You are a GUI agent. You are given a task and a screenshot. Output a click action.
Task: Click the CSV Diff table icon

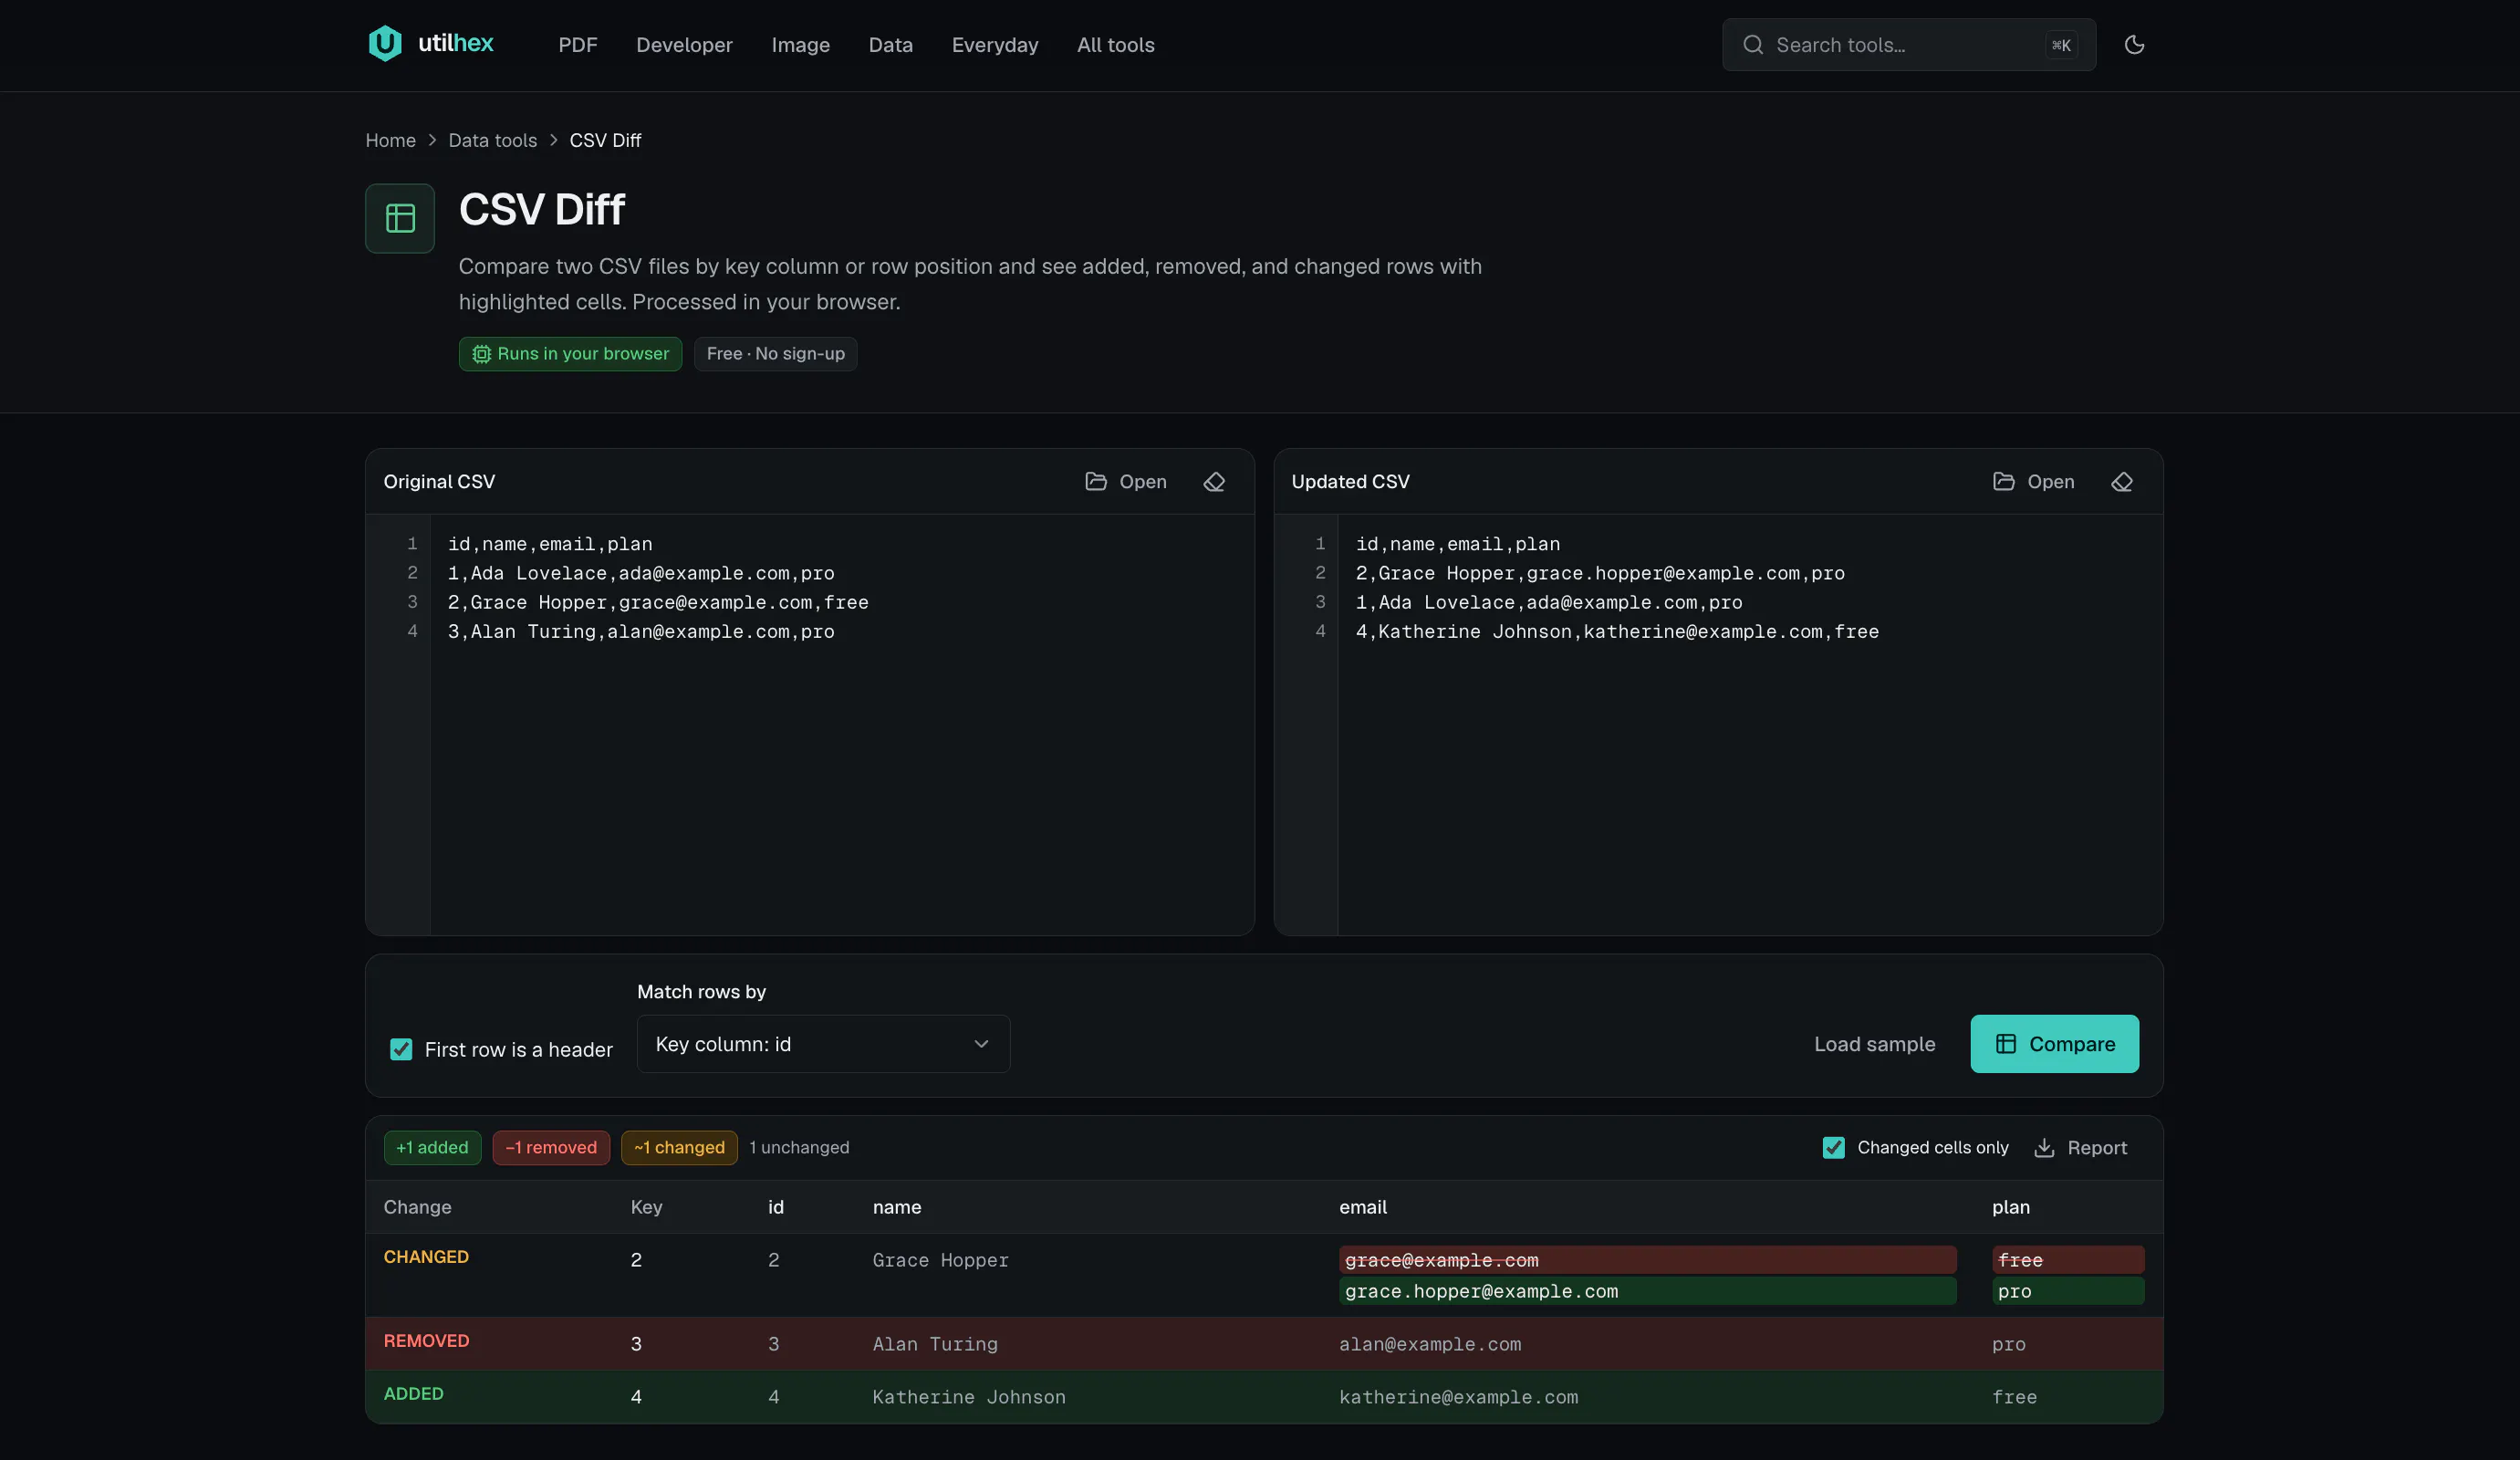[x=400, y=218]
